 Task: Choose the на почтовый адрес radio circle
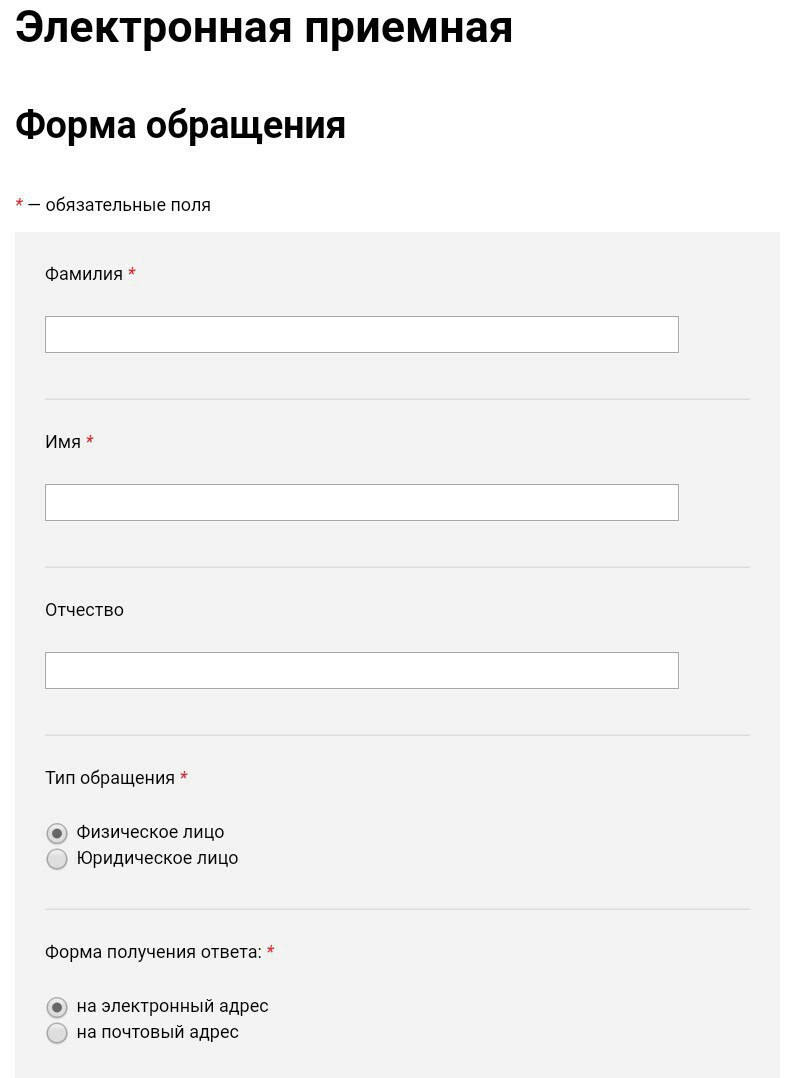[x=56, y=1033]
